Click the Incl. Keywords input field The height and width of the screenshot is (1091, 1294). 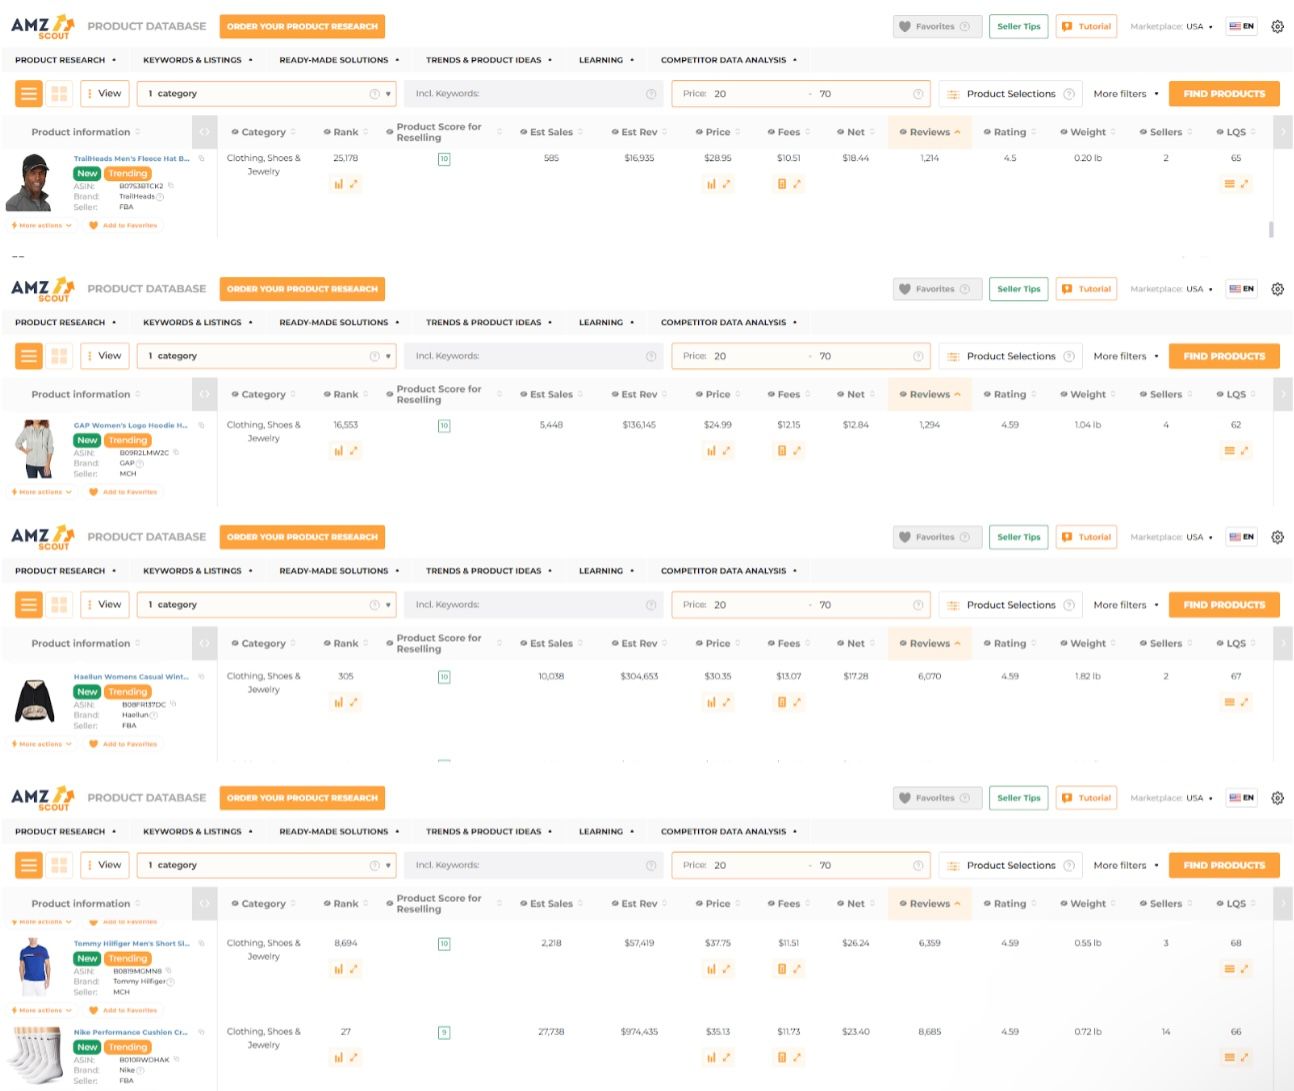click(x=530, y=93)
